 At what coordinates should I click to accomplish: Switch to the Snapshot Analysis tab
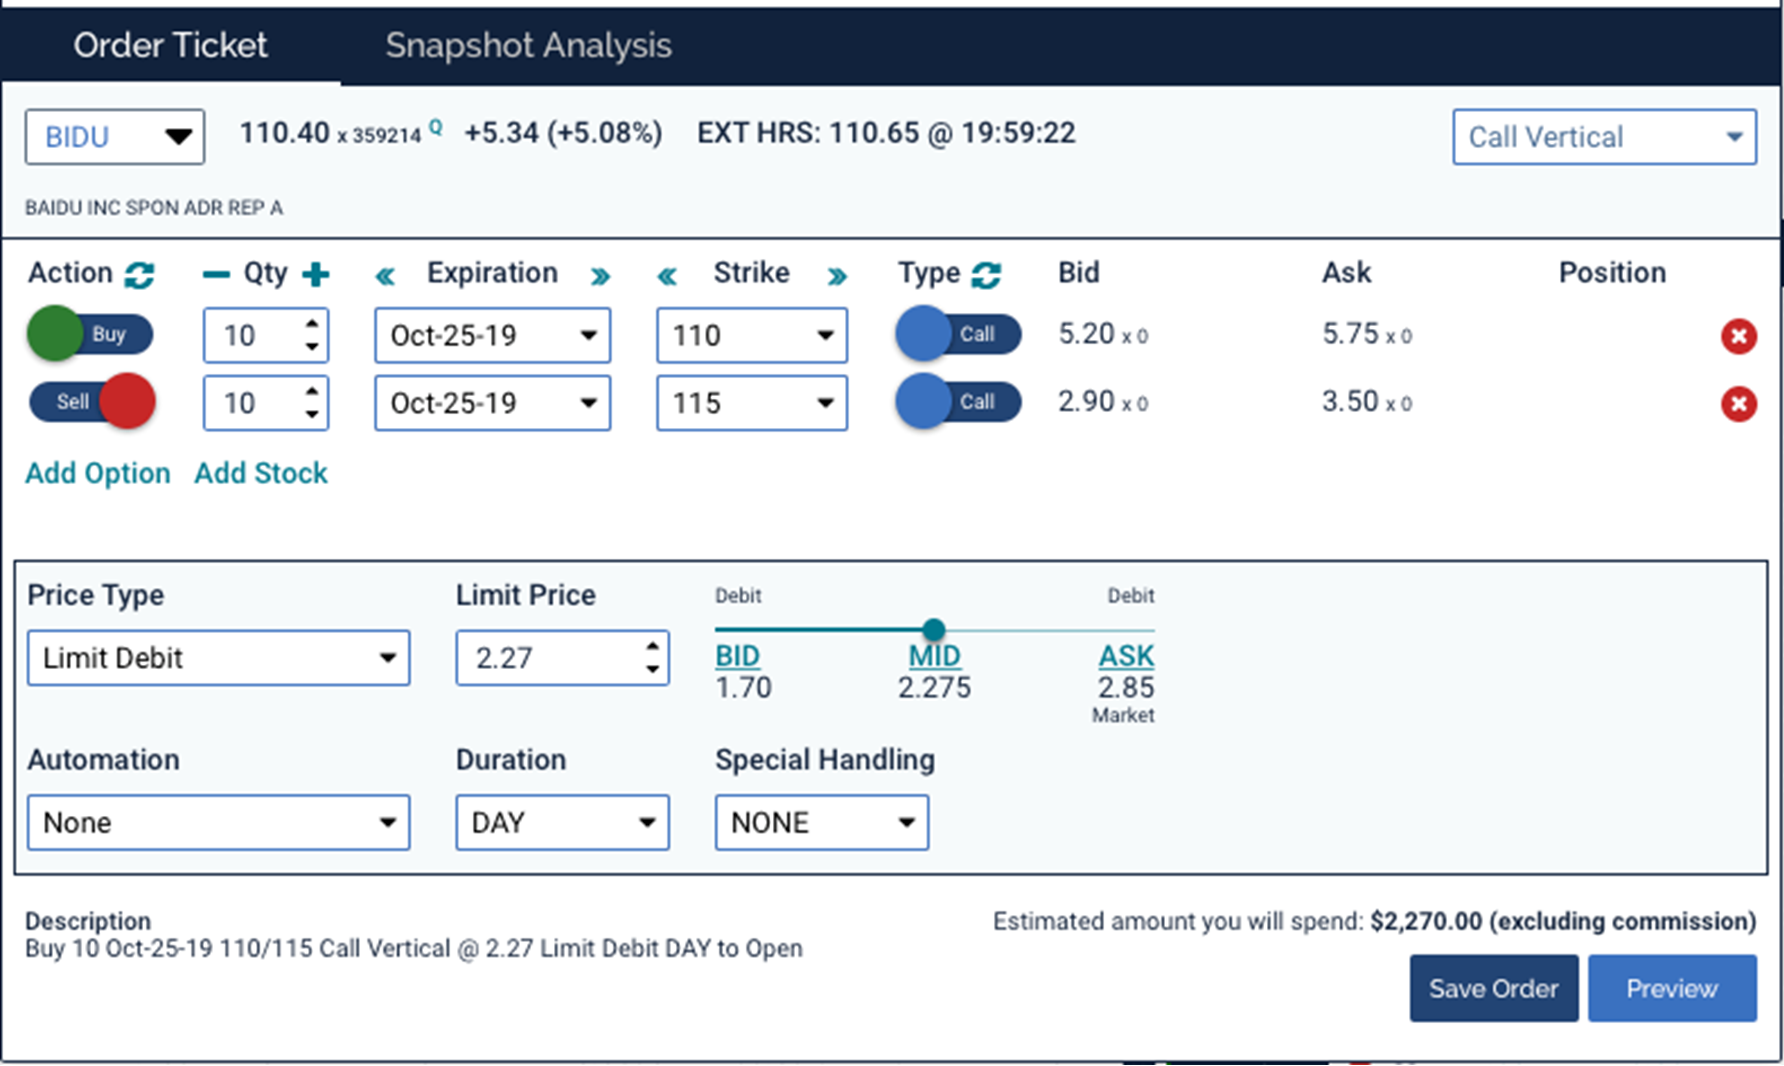[528, 45]
